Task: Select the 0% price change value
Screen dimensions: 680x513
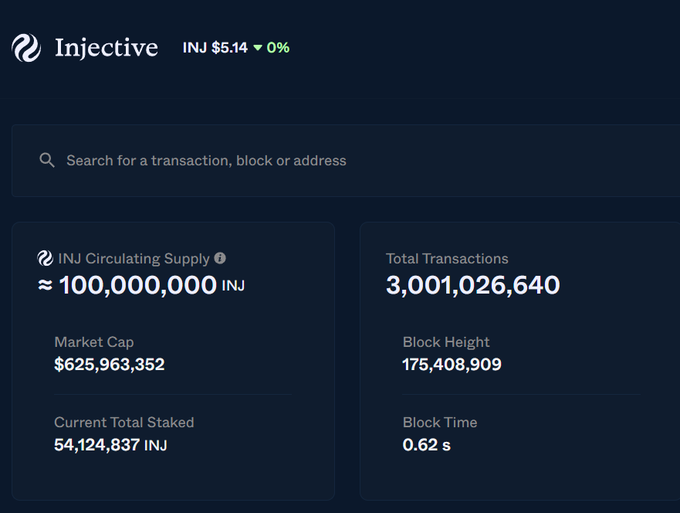Action: (278, 47)
